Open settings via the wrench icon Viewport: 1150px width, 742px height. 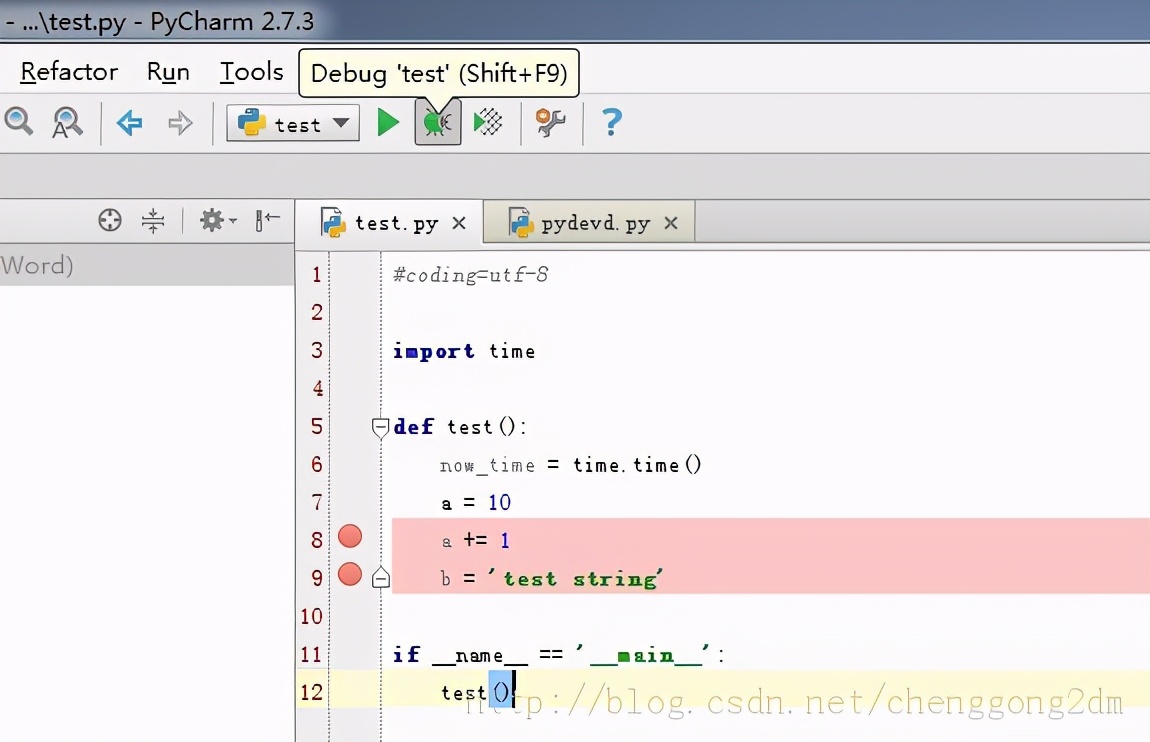(x=550, y=122)
